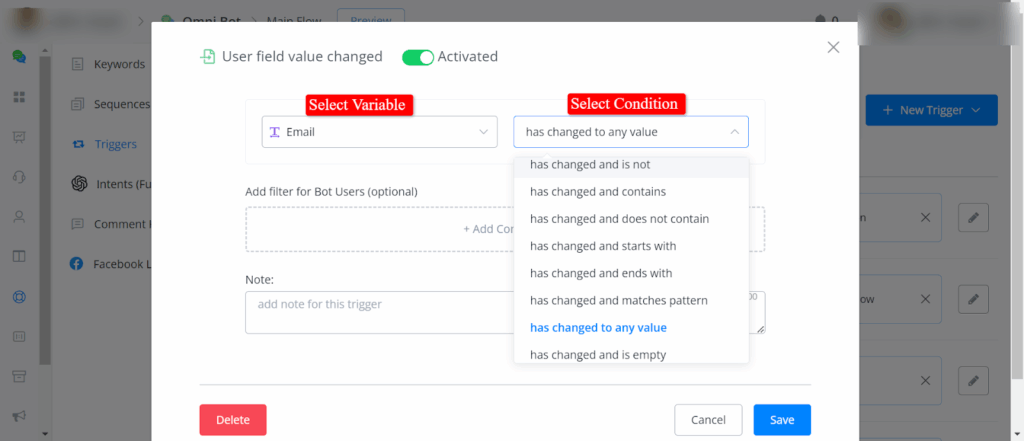Pick "has changed and matches pattern"

pyautogui.click(x=619, y=300)
